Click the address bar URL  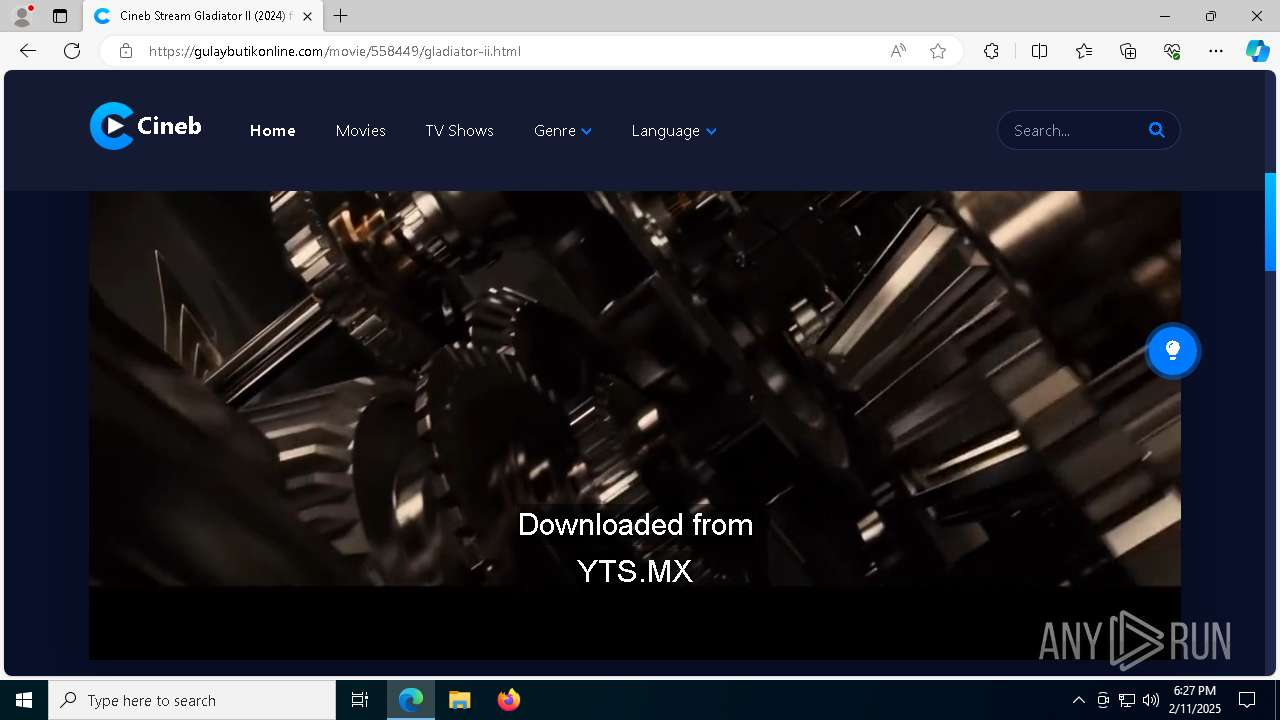(335, 51)
